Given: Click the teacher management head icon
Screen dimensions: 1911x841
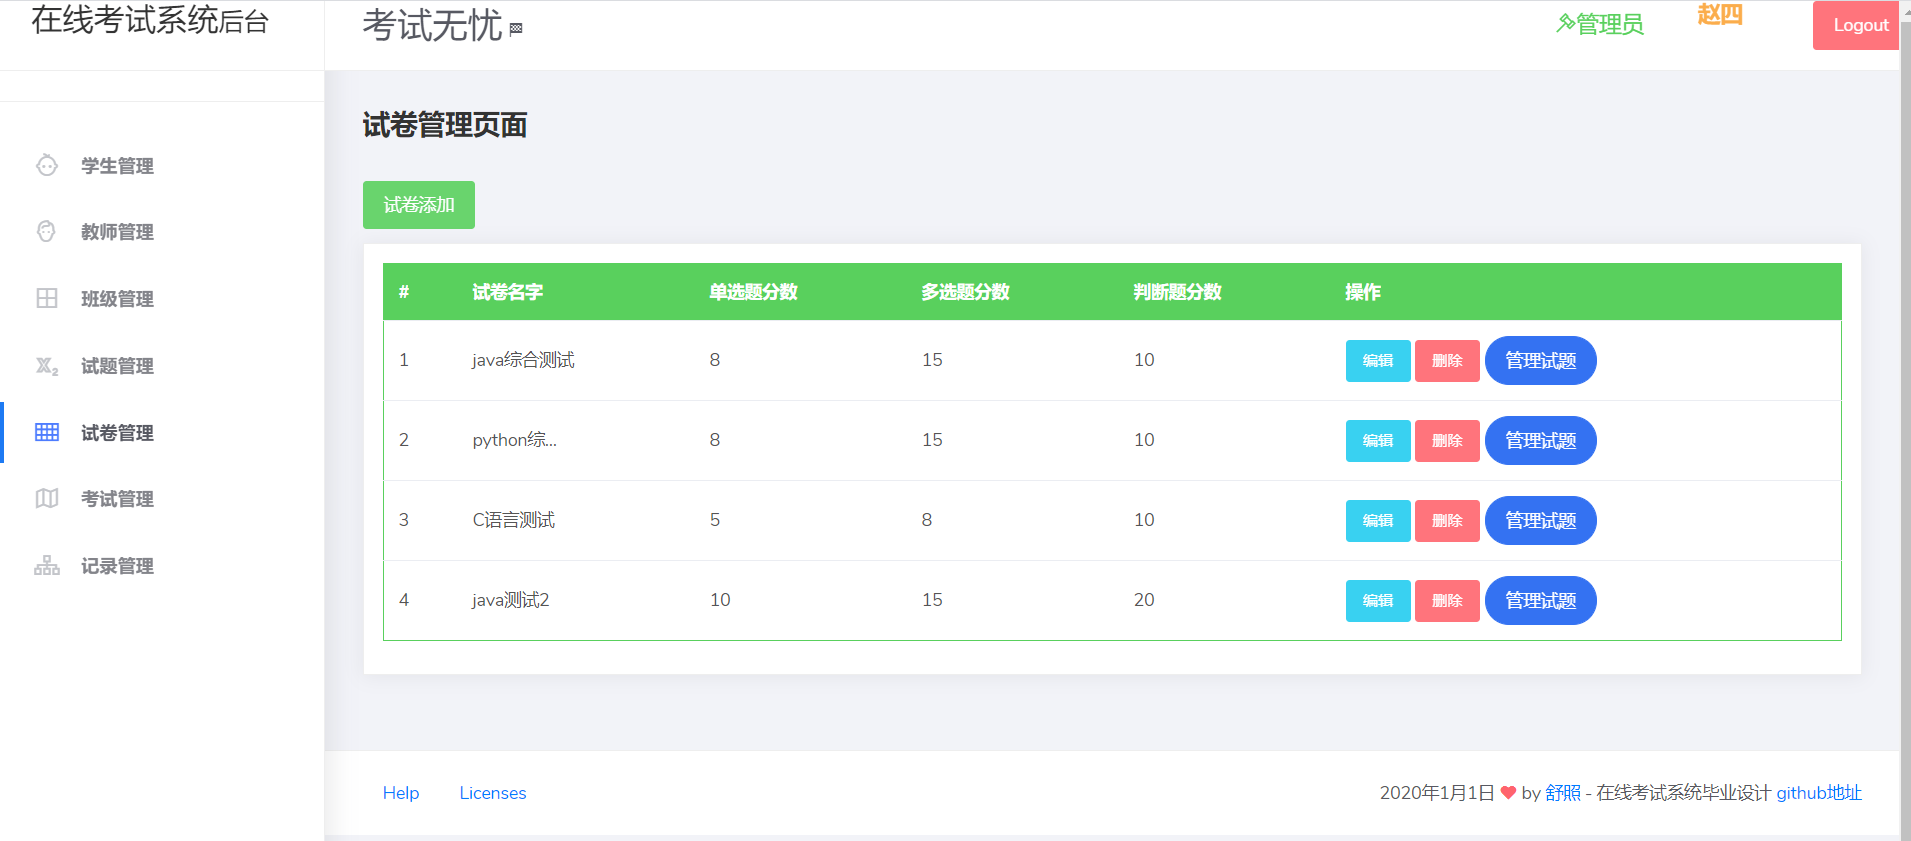Looking at the screenshot, I should pyautogui.click(x=47, y=231).
